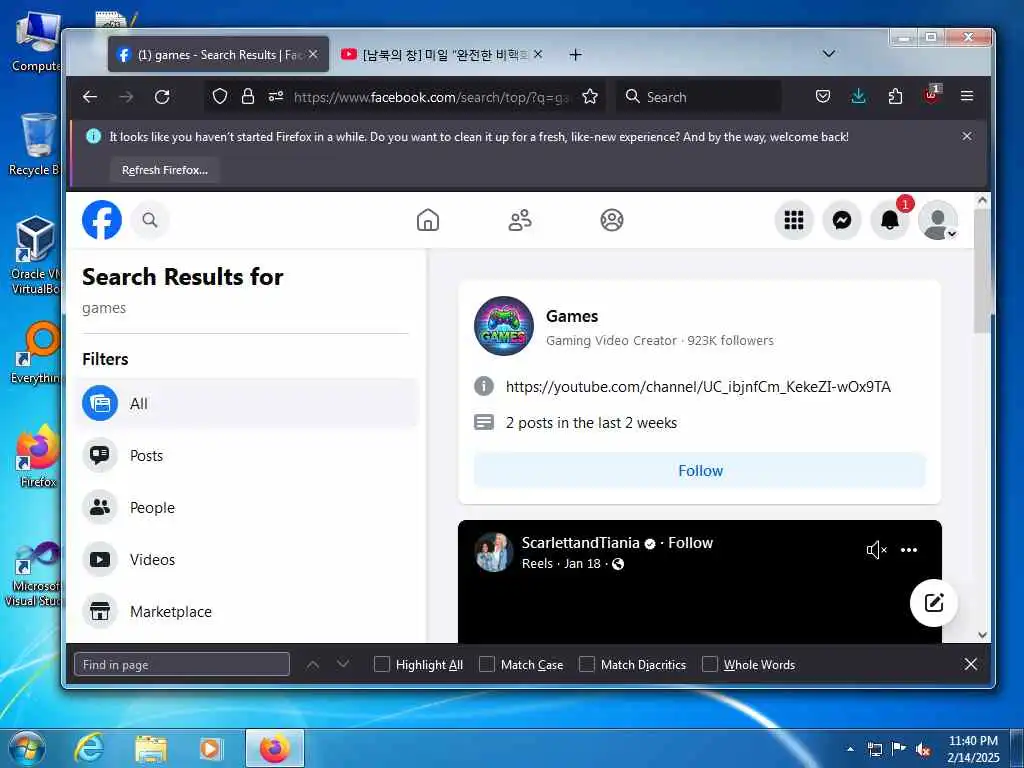Enable Highlight All checkbox
Viewport: 1024px width, 768px height.
381,664
